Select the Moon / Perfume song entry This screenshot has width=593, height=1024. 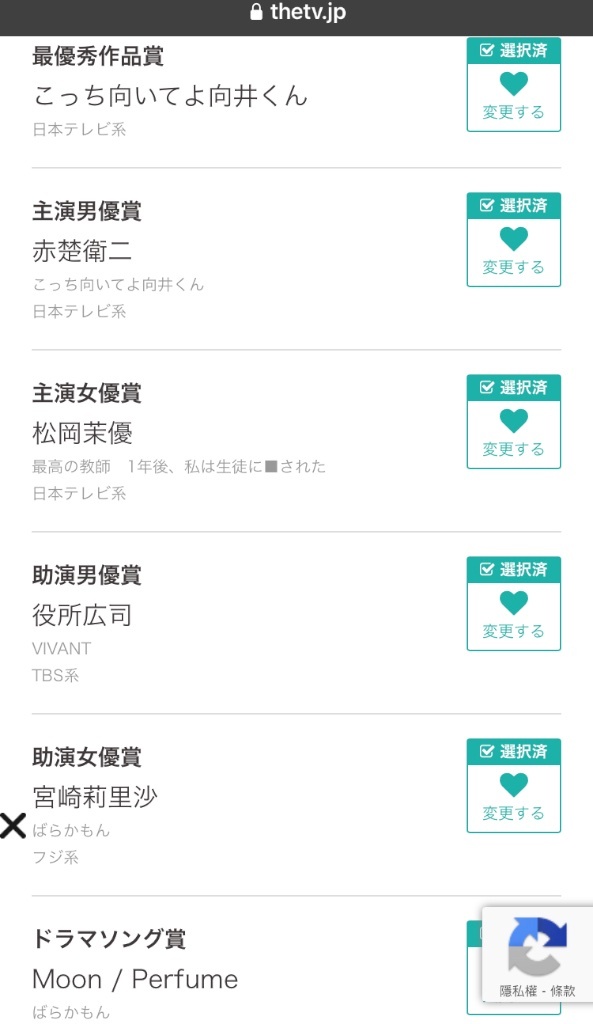coord(135,980)
